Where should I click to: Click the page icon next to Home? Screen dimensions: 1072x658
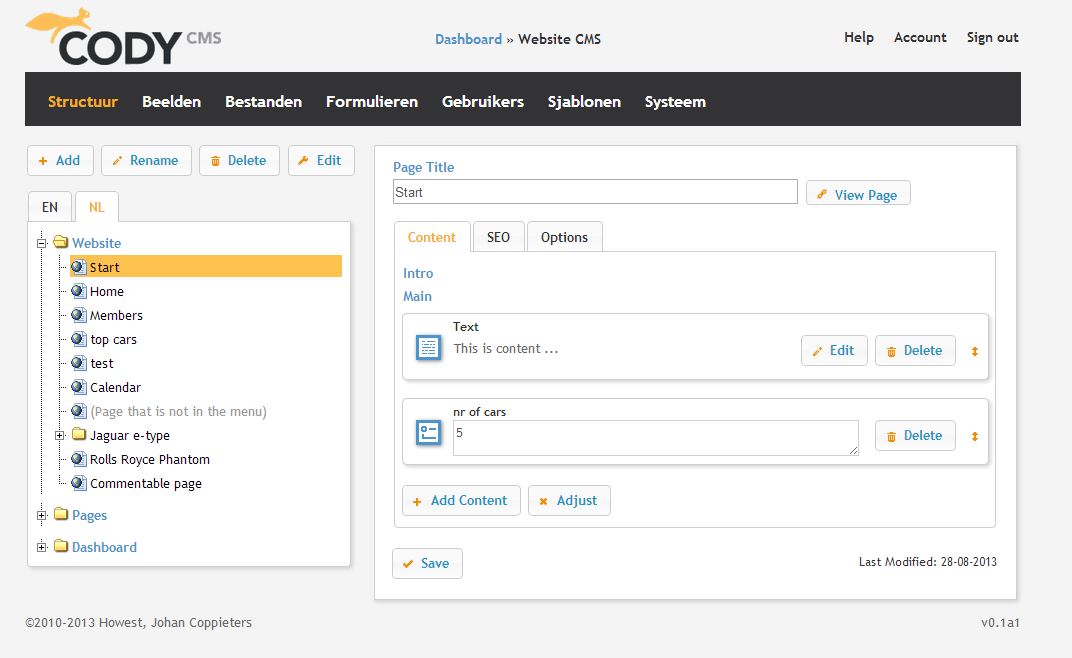79,291
